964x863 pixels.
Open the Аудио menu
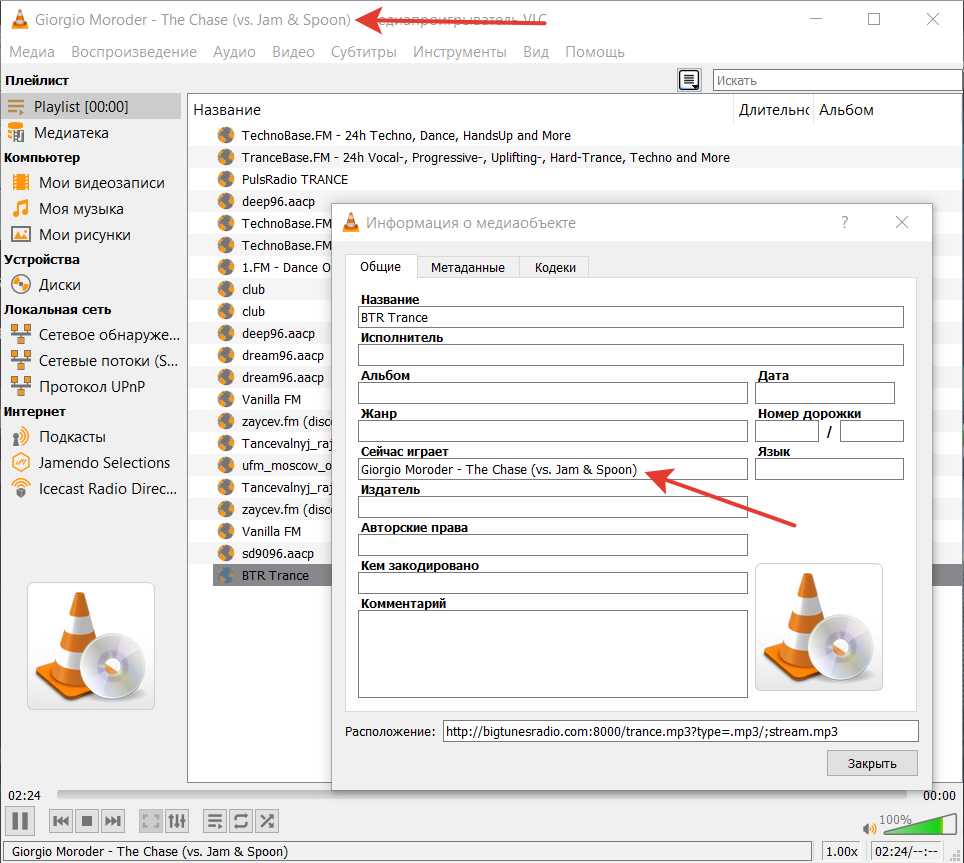[234, 52]
